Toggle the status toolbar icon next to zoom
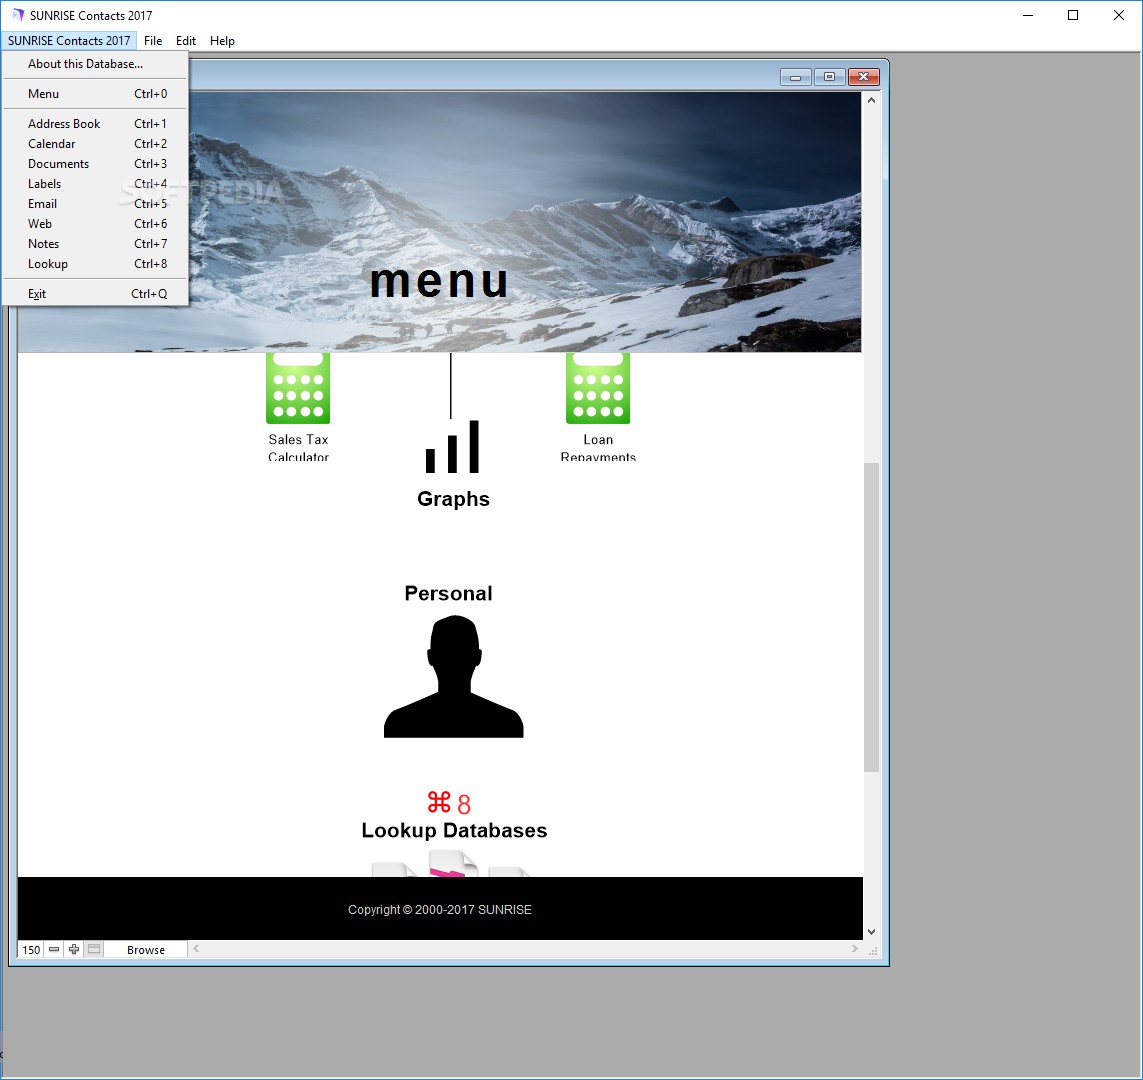The image size is (1143, 1080). pyautogui.click(x=94, y=949)
